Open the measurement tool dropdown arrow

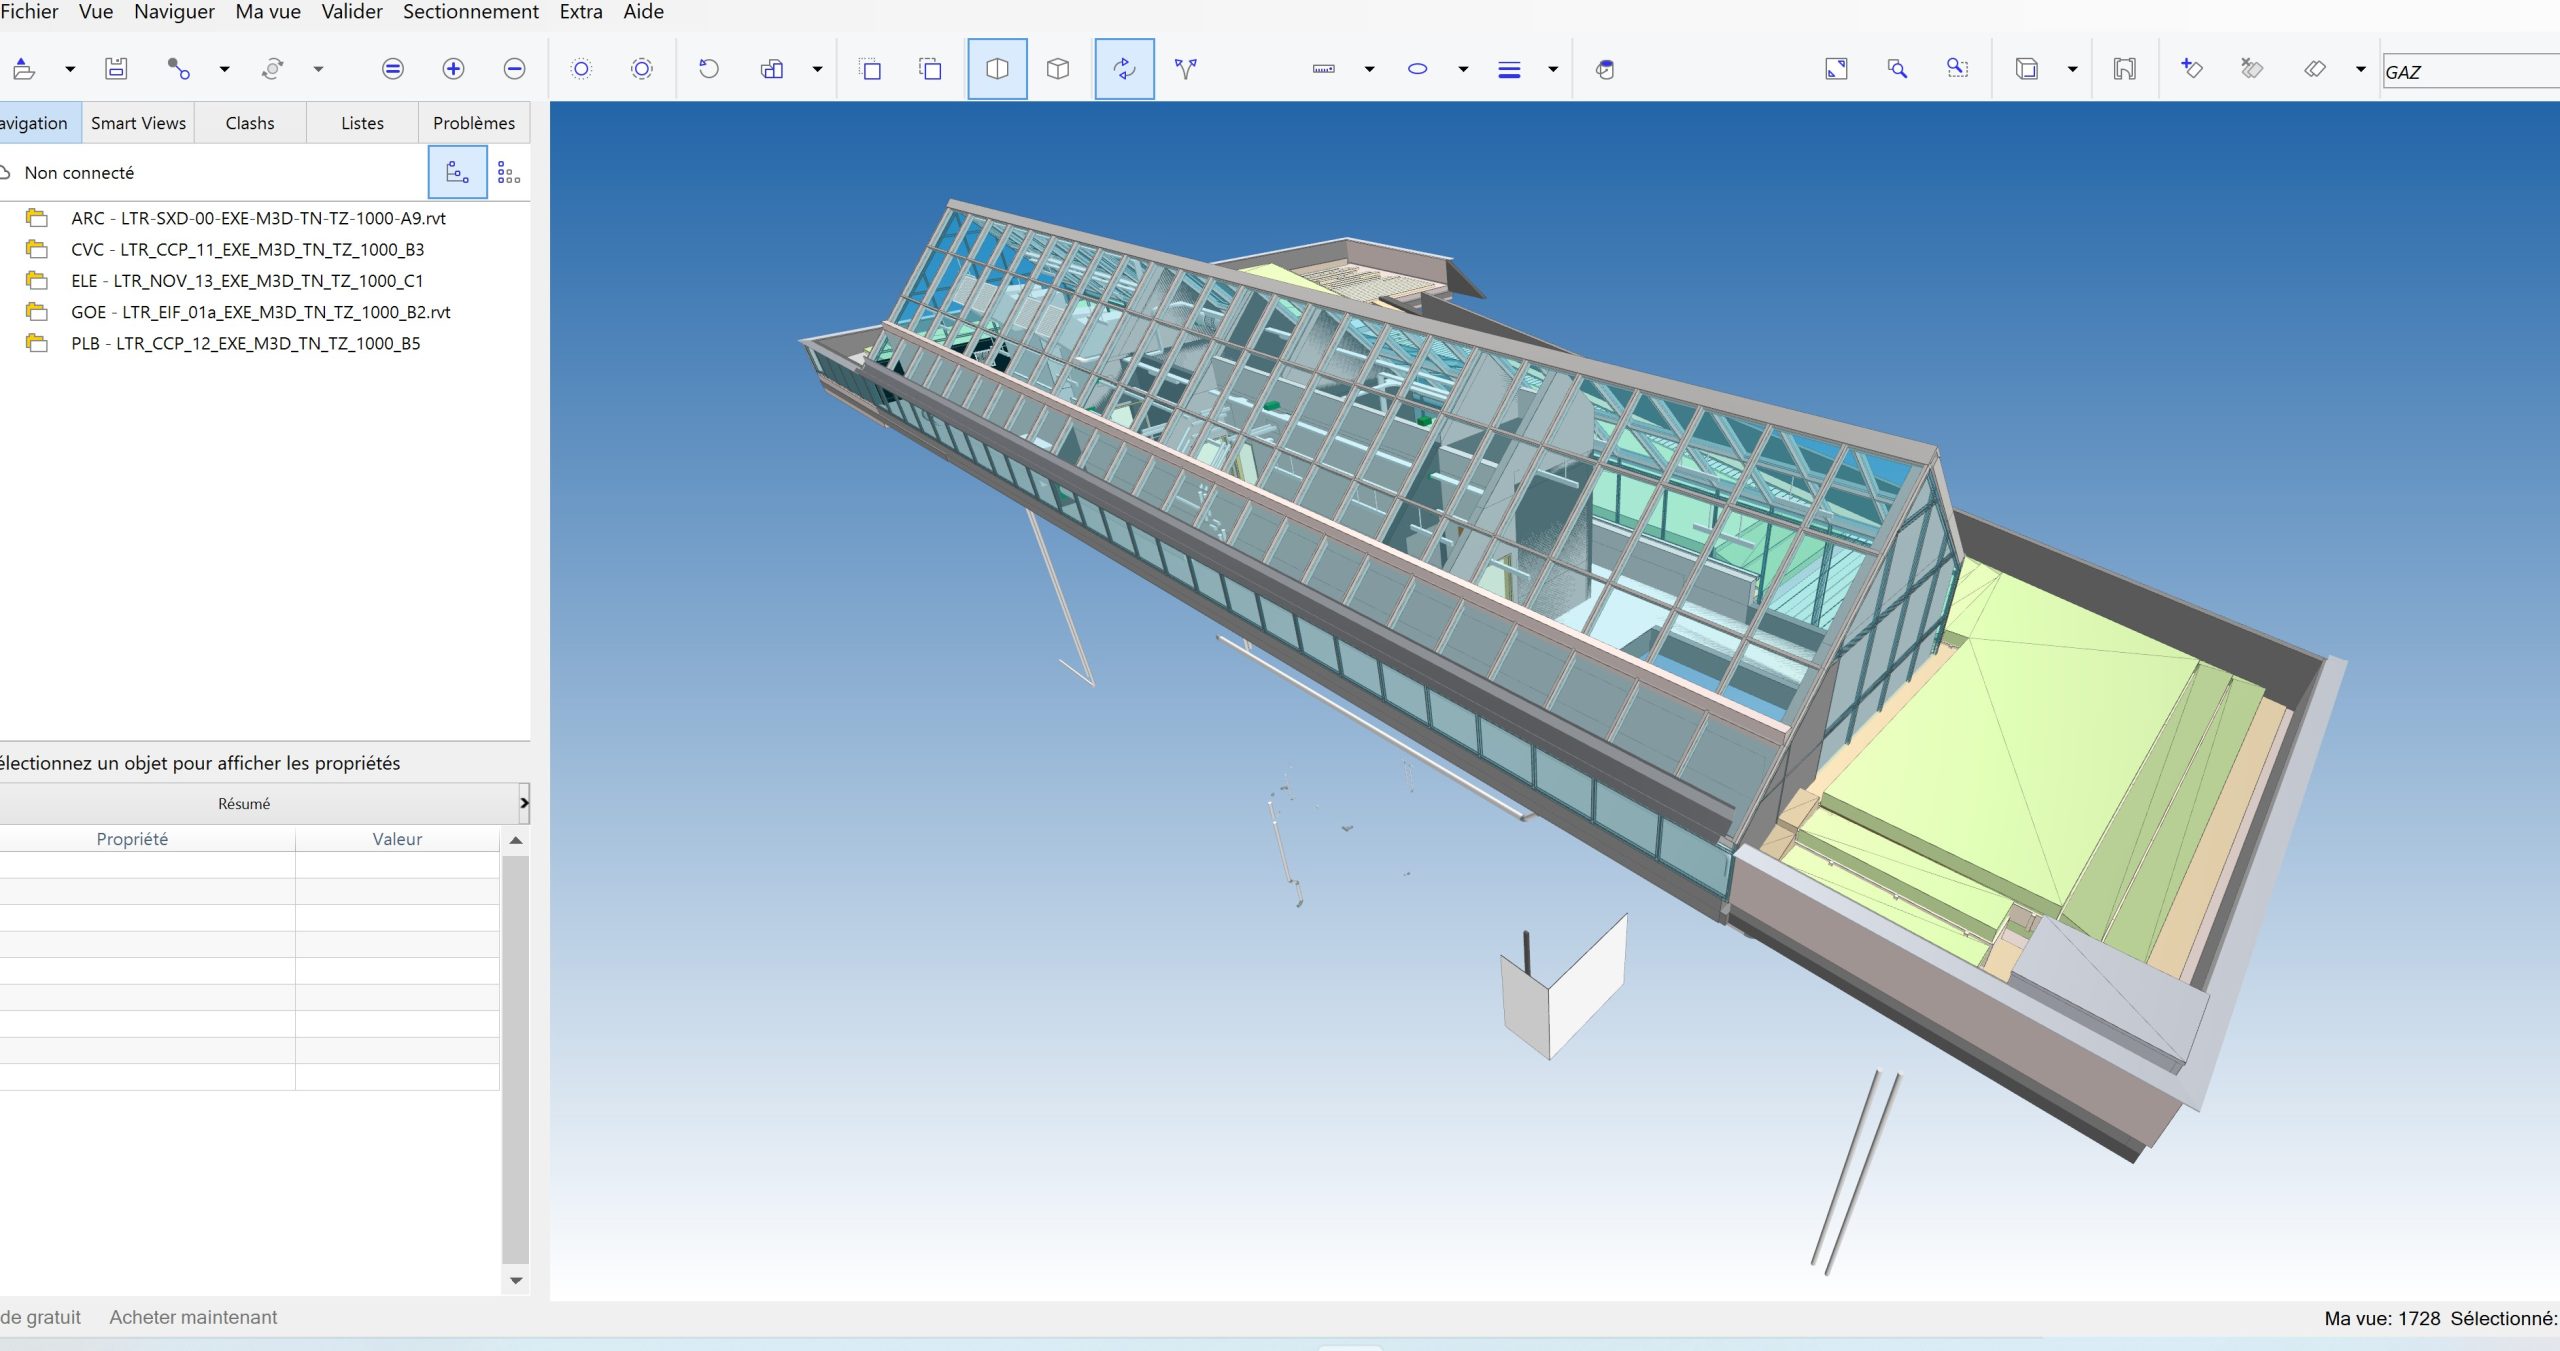pos(1368,69)
